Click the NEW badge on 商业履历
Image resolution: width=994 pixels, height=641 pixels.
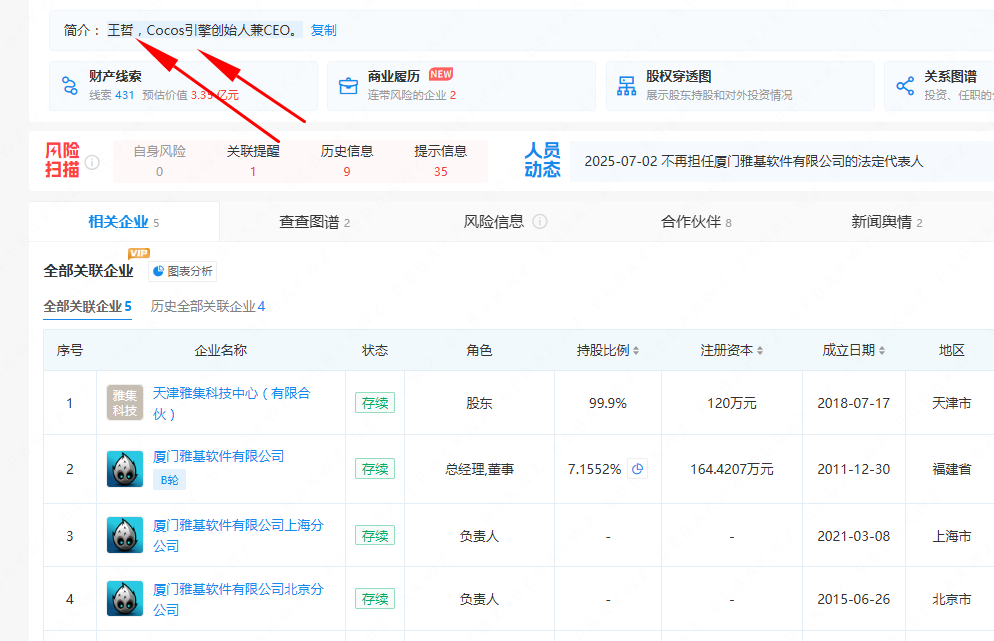point(441,74)
